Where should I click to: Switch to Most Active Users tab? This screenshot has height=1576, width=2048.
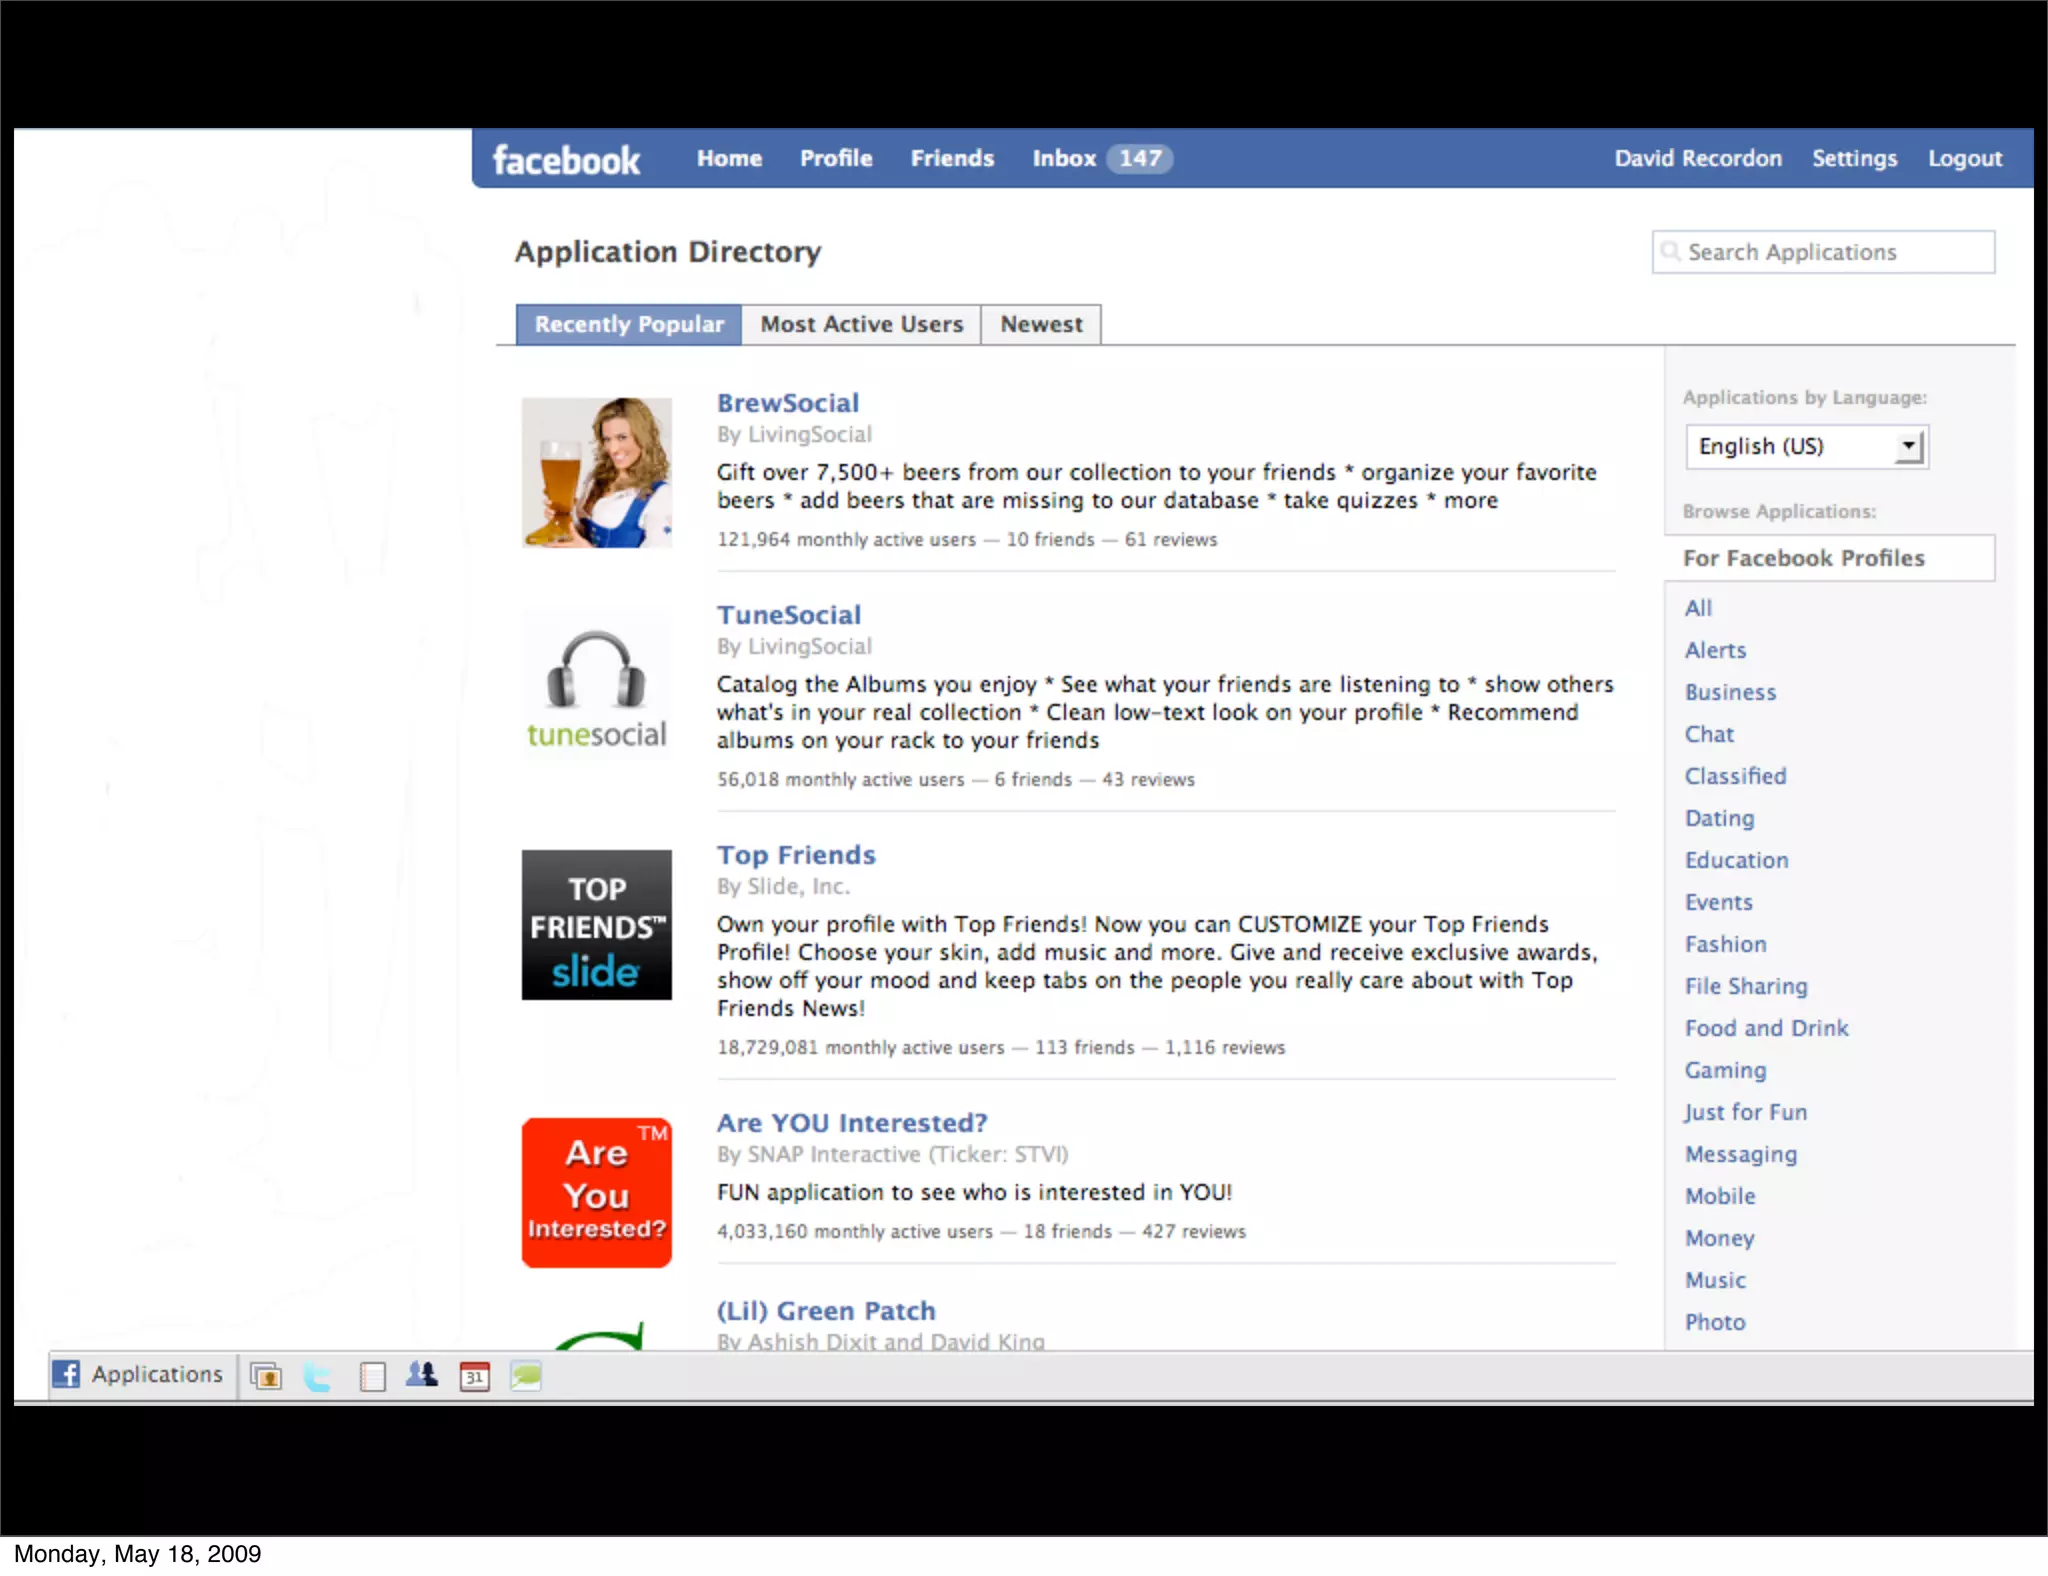point(861,325)
